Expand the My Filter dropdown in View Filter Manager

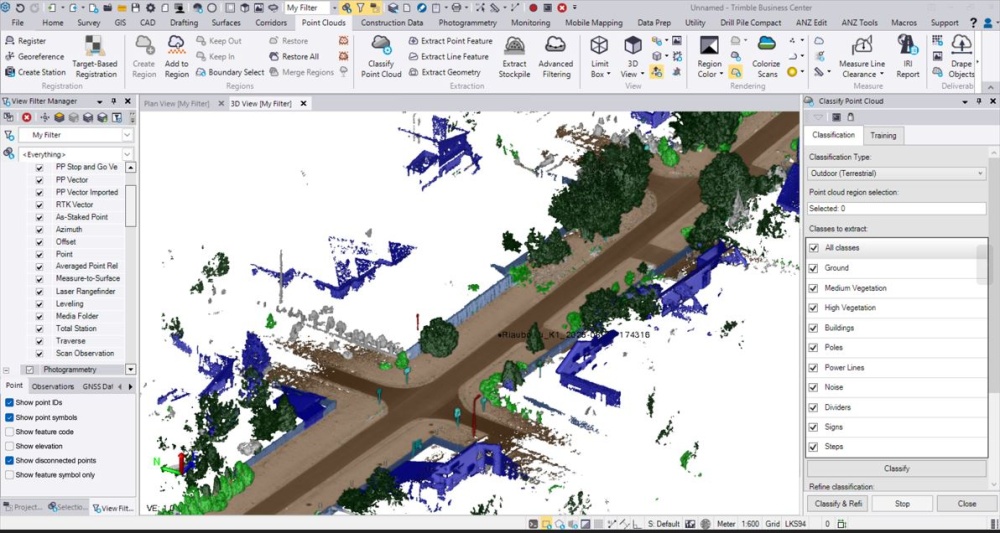point(127,135)
